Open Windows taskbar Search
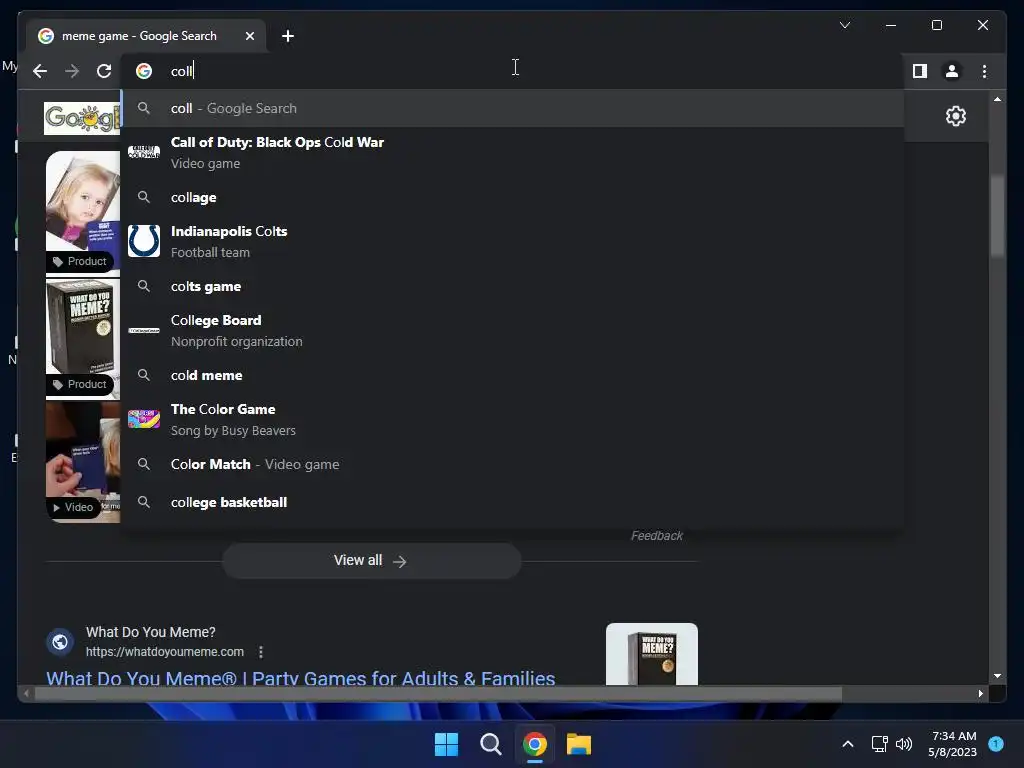This screenshot has width=1024, height=768. pyautogui.click(x=490, y=744)
